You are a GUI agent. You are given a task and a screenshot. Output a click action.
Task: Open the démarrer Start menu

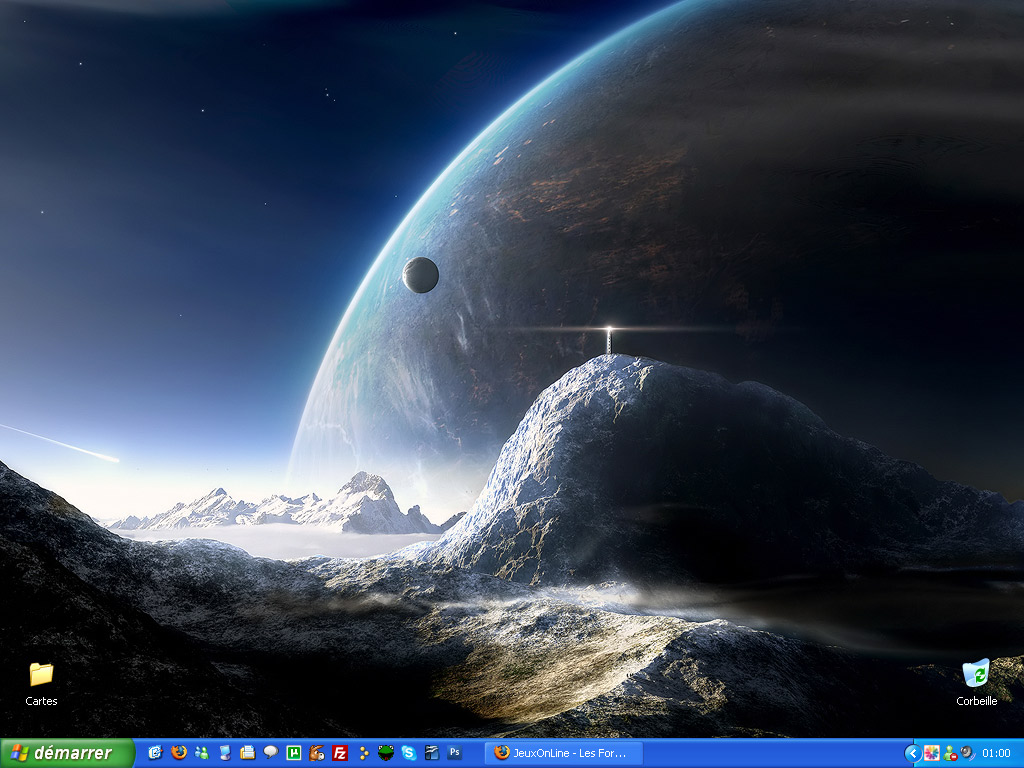click(67, 753)
